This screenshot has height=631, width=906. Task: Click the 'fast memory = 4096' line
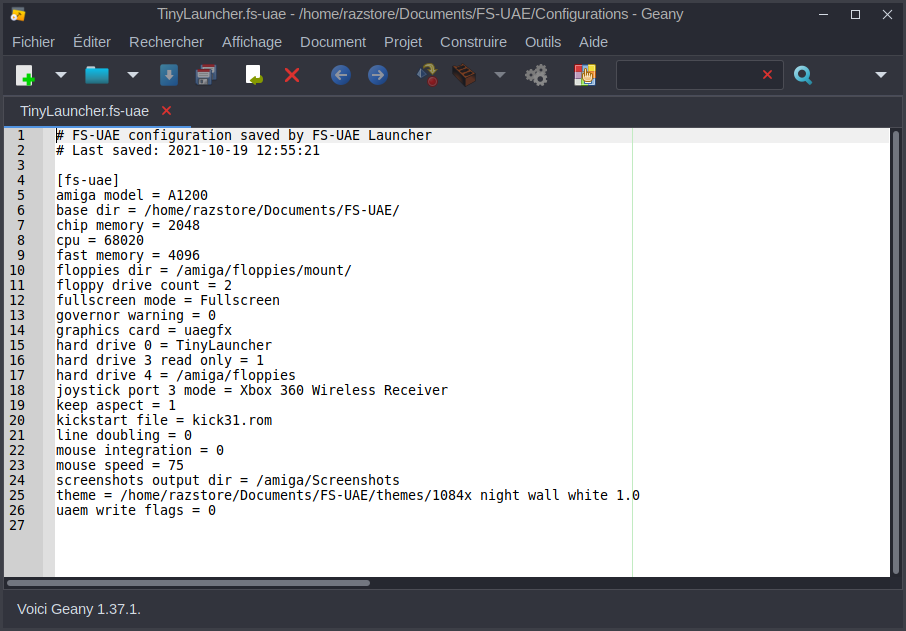point(128,255)
